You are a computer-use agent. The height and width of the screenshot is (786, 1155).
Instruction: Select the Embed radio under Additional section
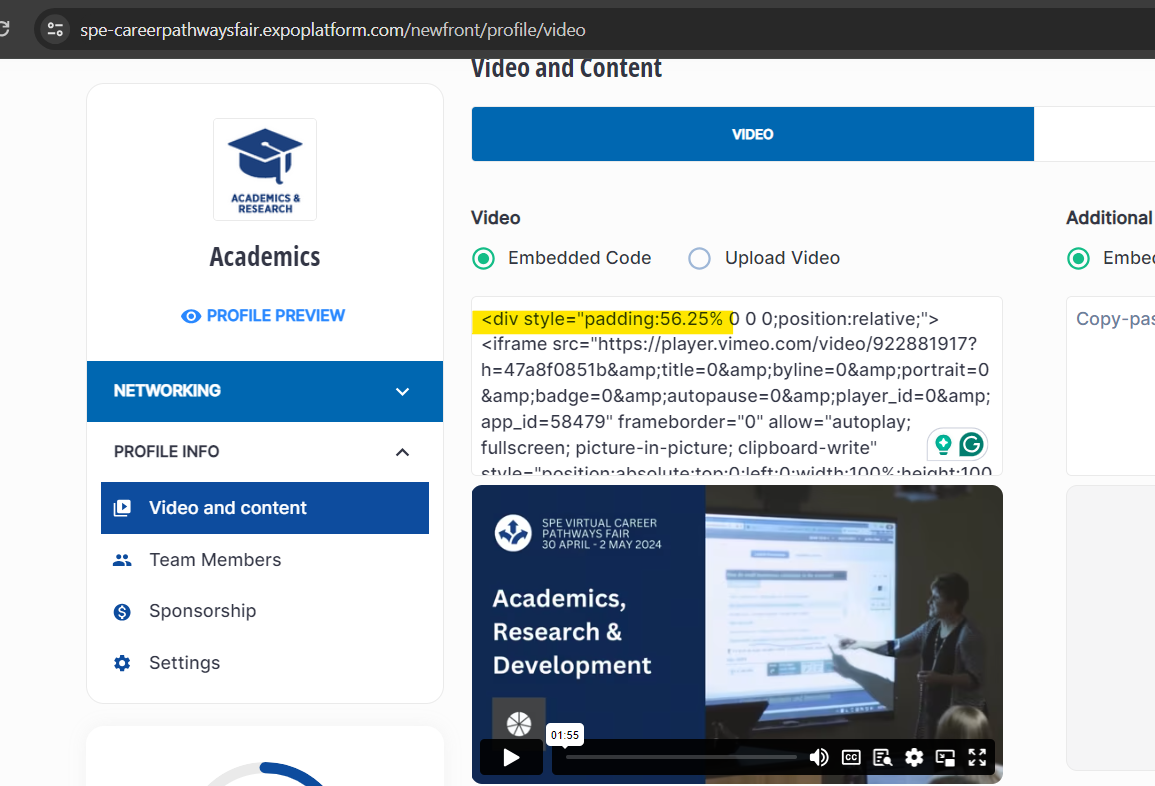pos(1078,259)
